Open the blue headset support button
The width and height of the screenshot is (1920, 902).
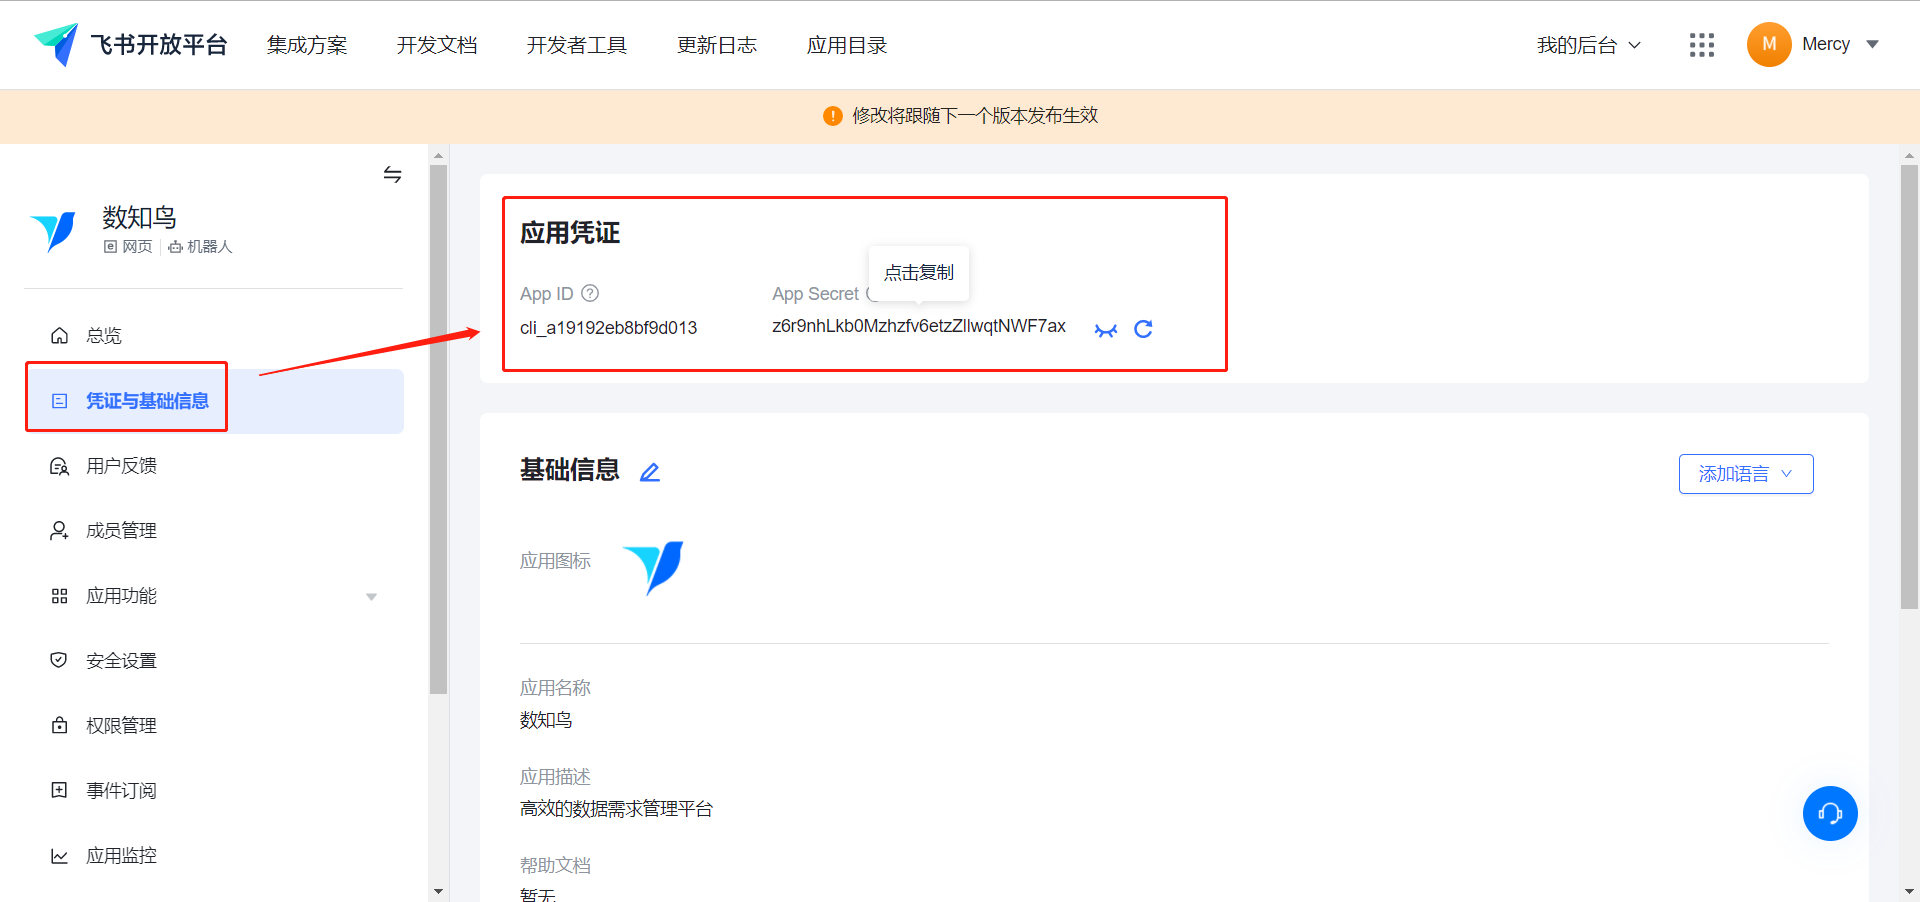point(1830,813)
